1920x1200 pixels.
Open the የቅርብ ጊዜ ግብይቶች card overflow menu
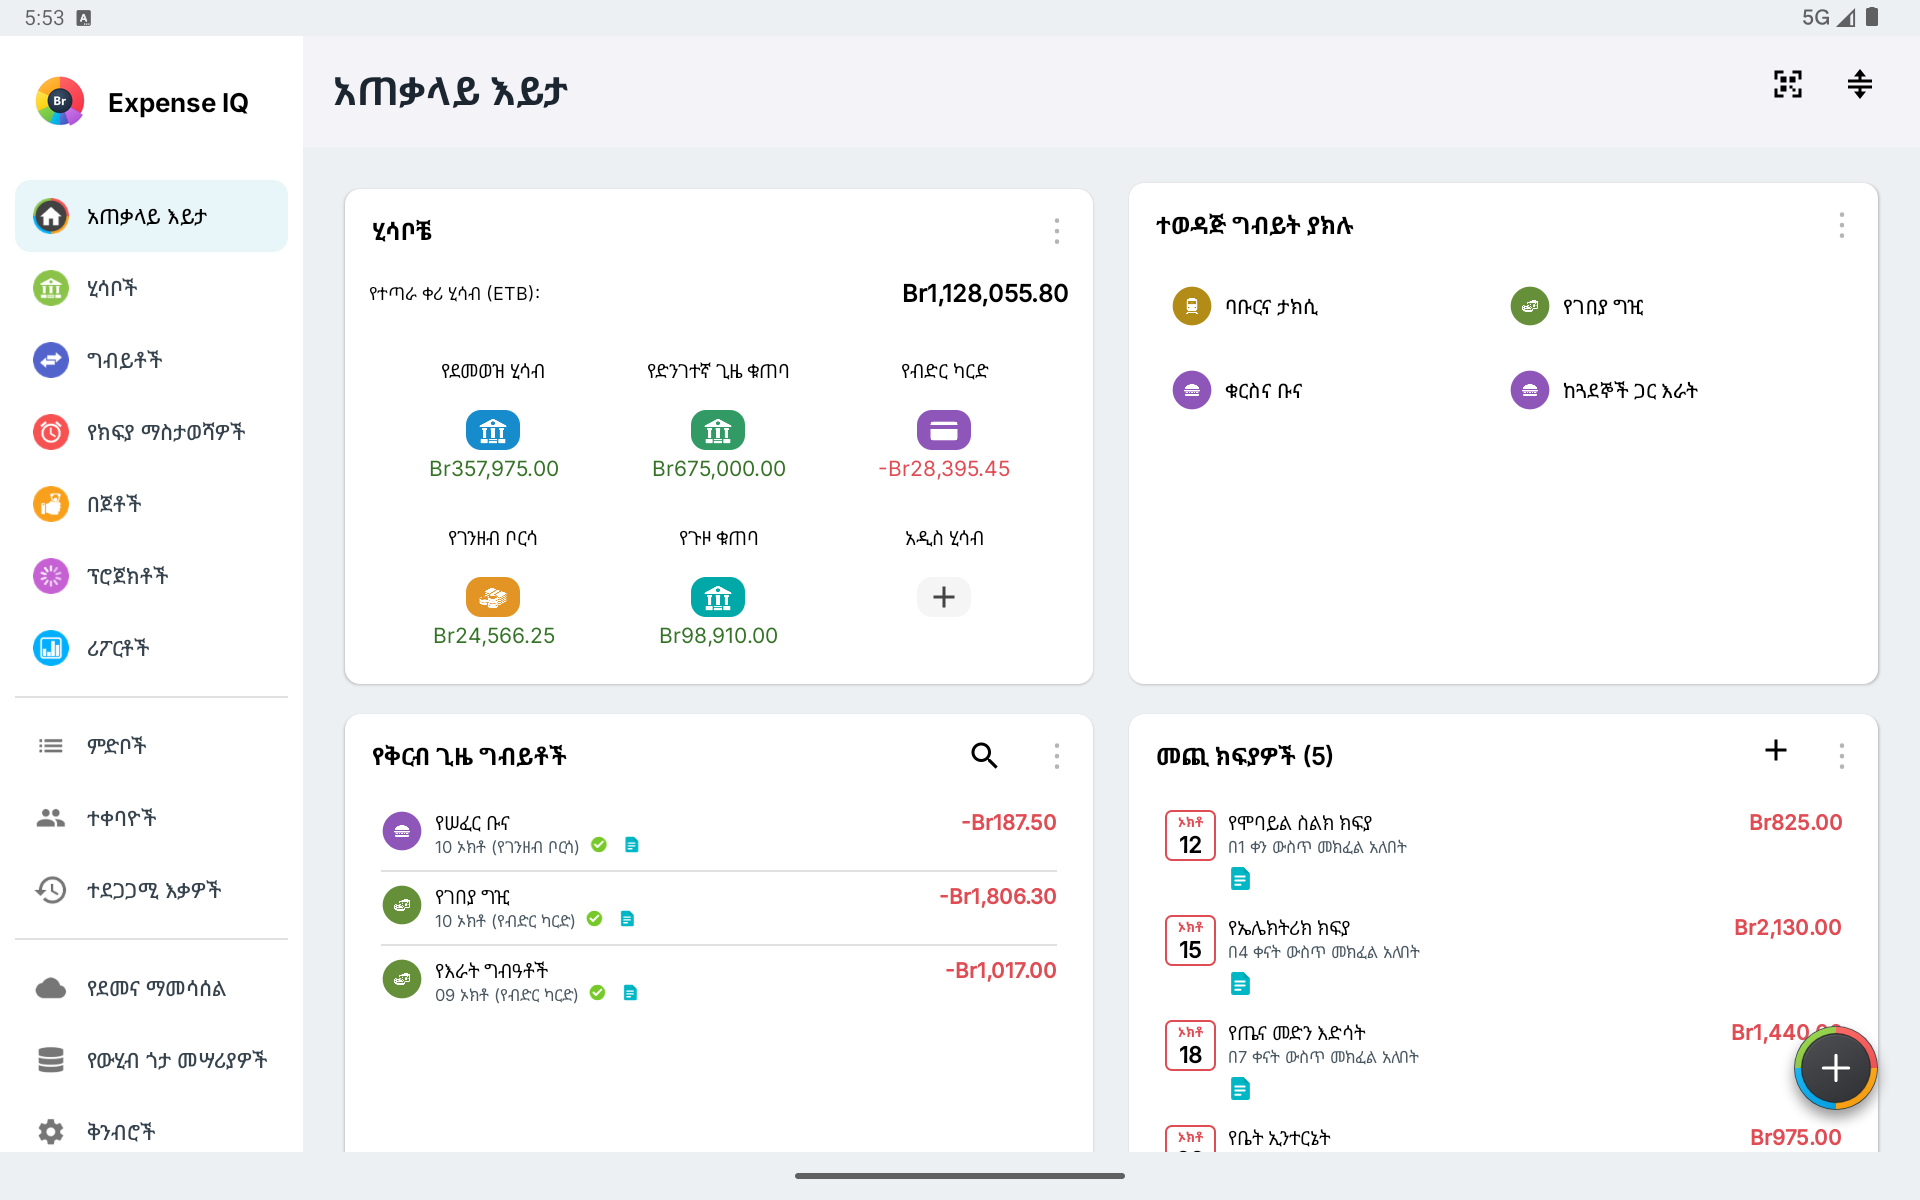1056,755
